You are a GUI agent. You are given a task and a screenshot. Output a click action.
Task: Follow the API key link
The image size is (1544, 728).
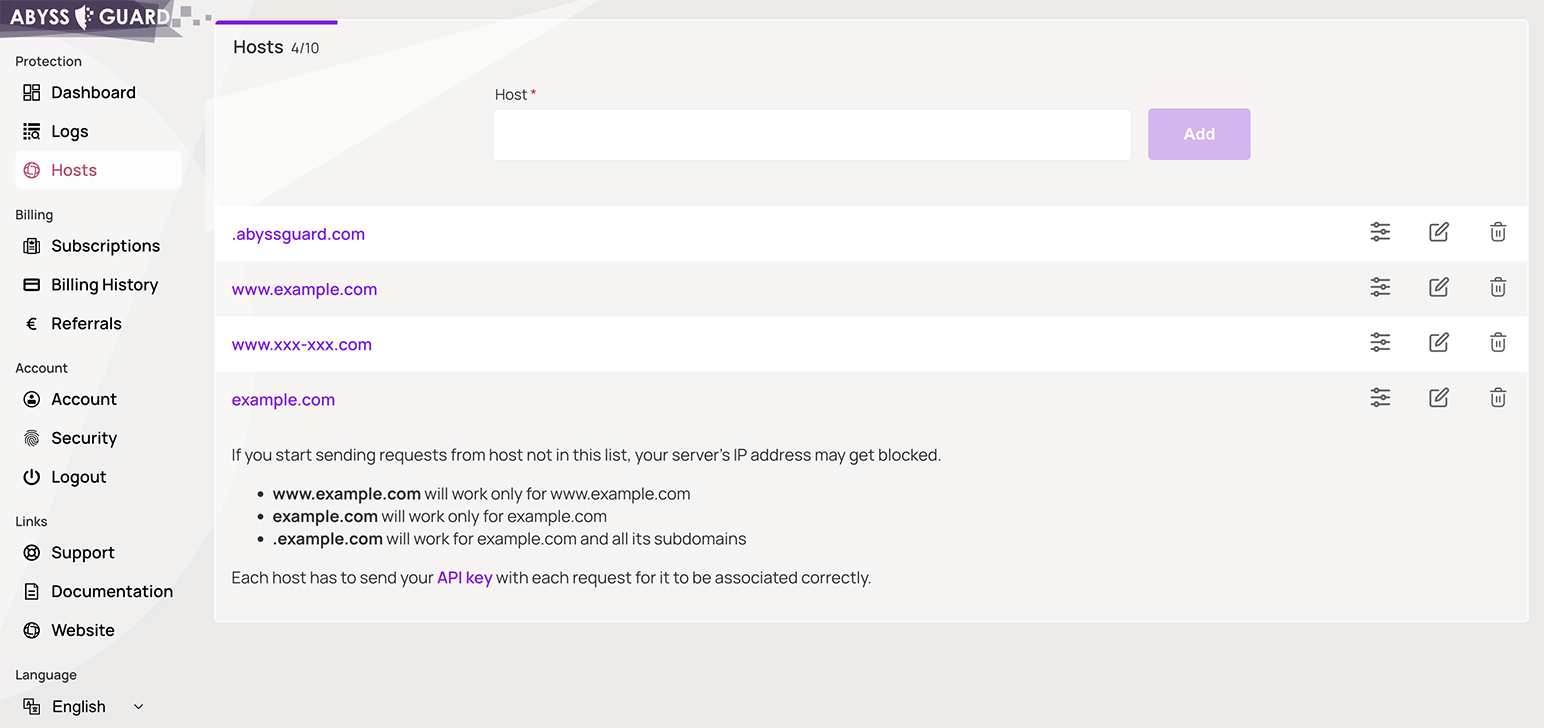pos(464,578)
